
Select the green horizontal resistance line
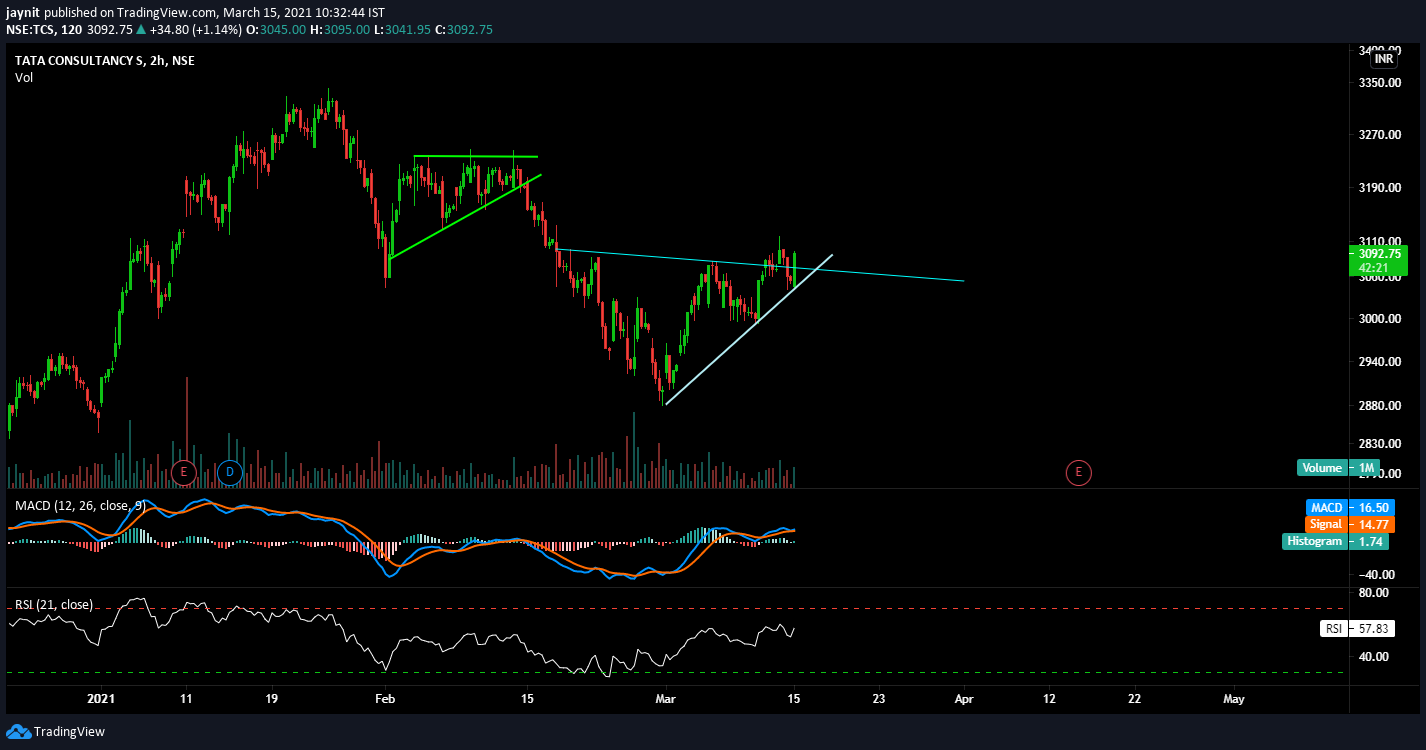point(476,156)
